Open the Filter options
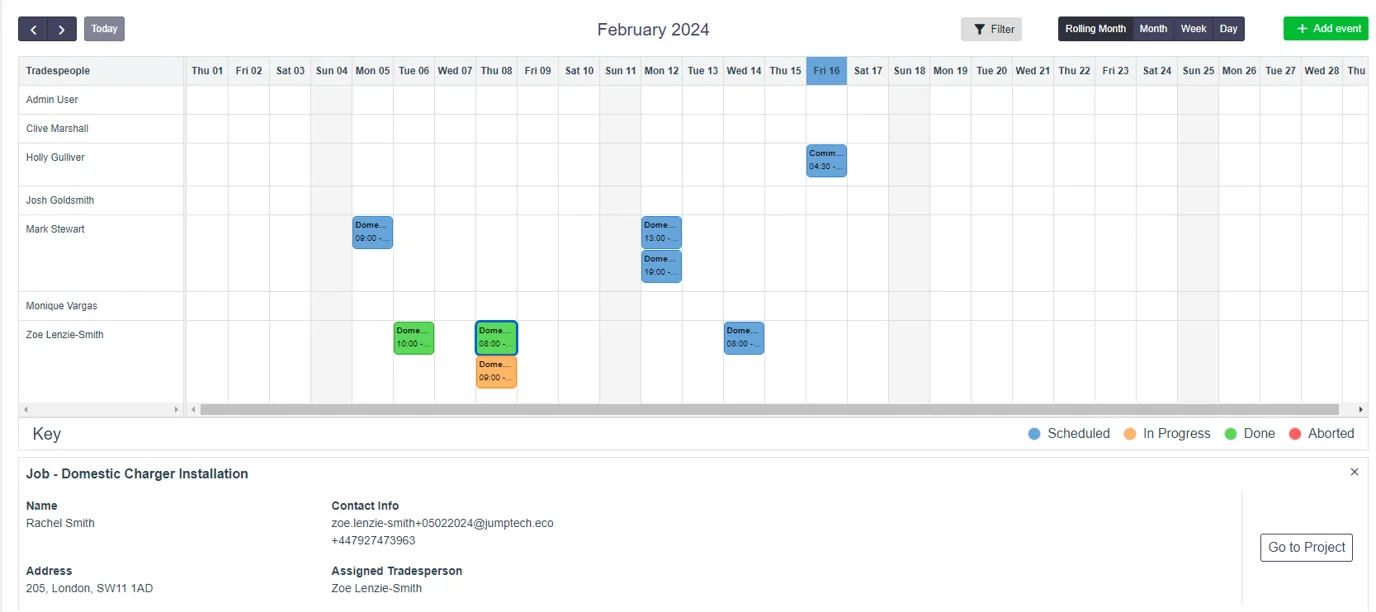Screen dimensions: 1376x612 (x=991, y=29)
